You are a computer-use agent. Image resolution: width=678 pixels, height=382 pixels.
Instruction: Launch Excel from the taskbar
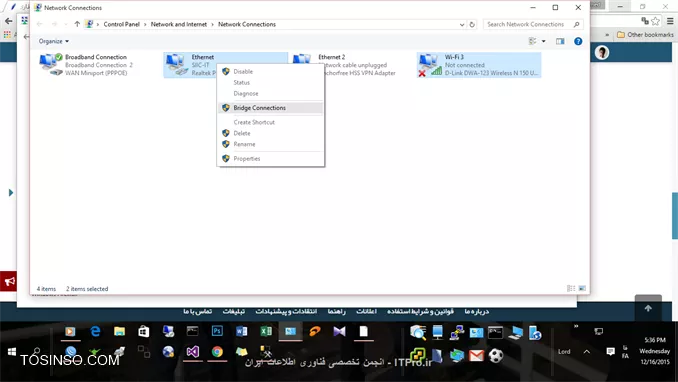[266, 331]
